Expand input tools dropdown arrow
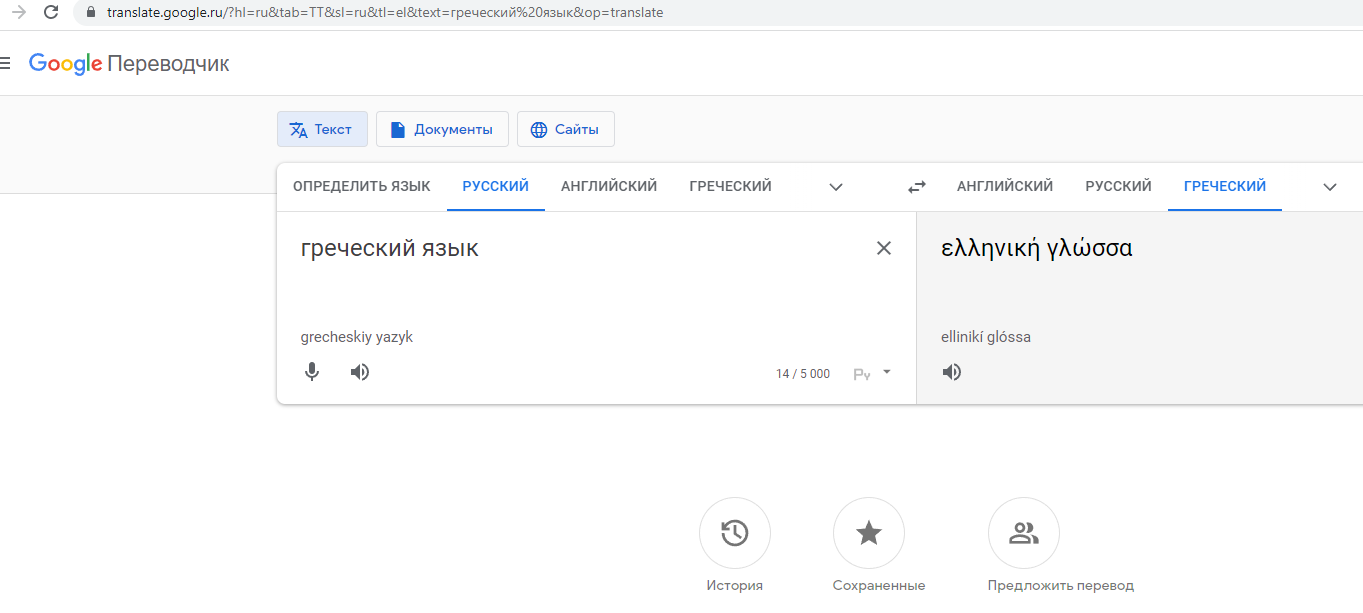The height and width of the screenshot is (613, 1363). 887,372
